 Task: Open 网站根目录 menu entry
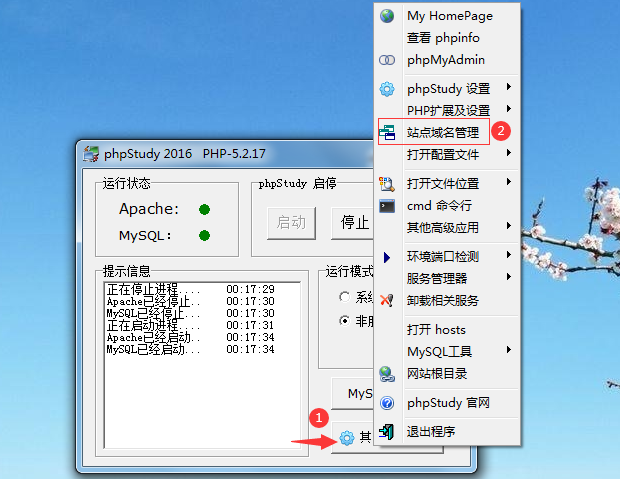(x=447, y=374)
